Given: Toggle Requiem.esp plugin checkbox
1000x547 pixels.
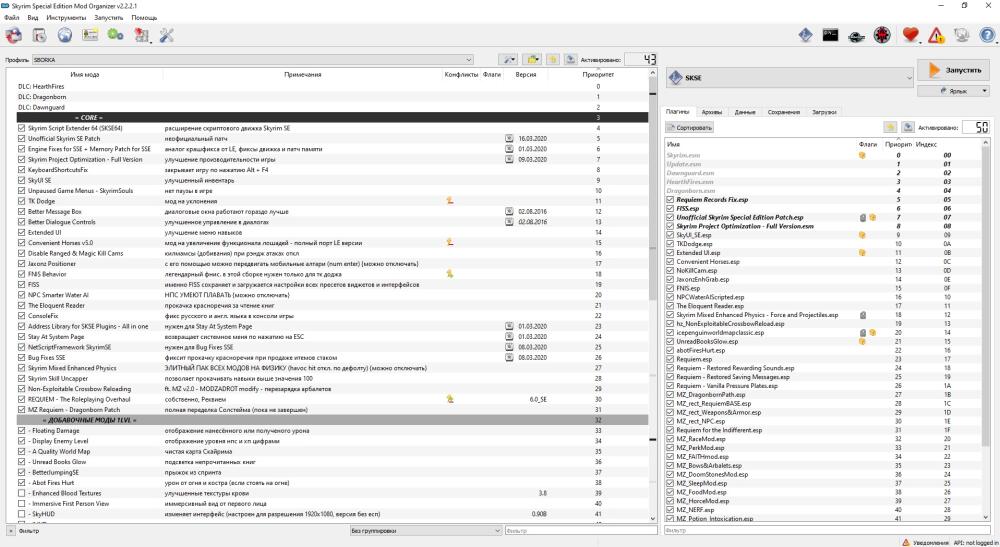Looking at the screenshot, I should pyautogui.click(x=670, y=359).
